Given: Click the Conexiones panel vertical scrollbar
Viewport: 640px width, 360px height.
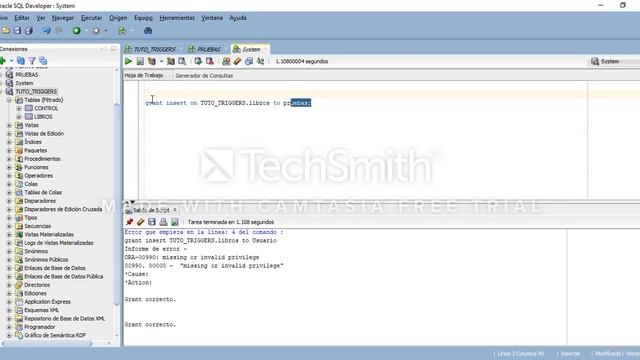Looking at the screenshot, I should [x=117, y=204].
